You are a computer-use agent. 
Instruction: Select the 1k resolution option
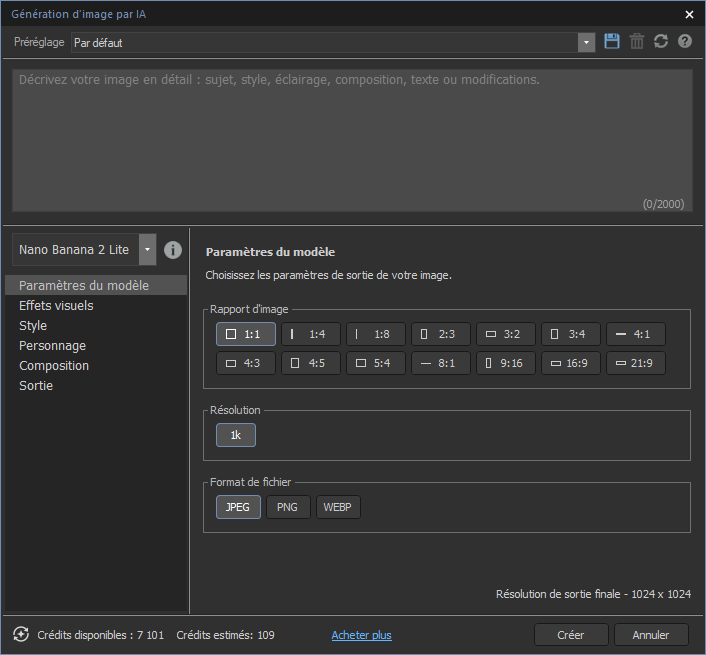click(x=236, y=435)
